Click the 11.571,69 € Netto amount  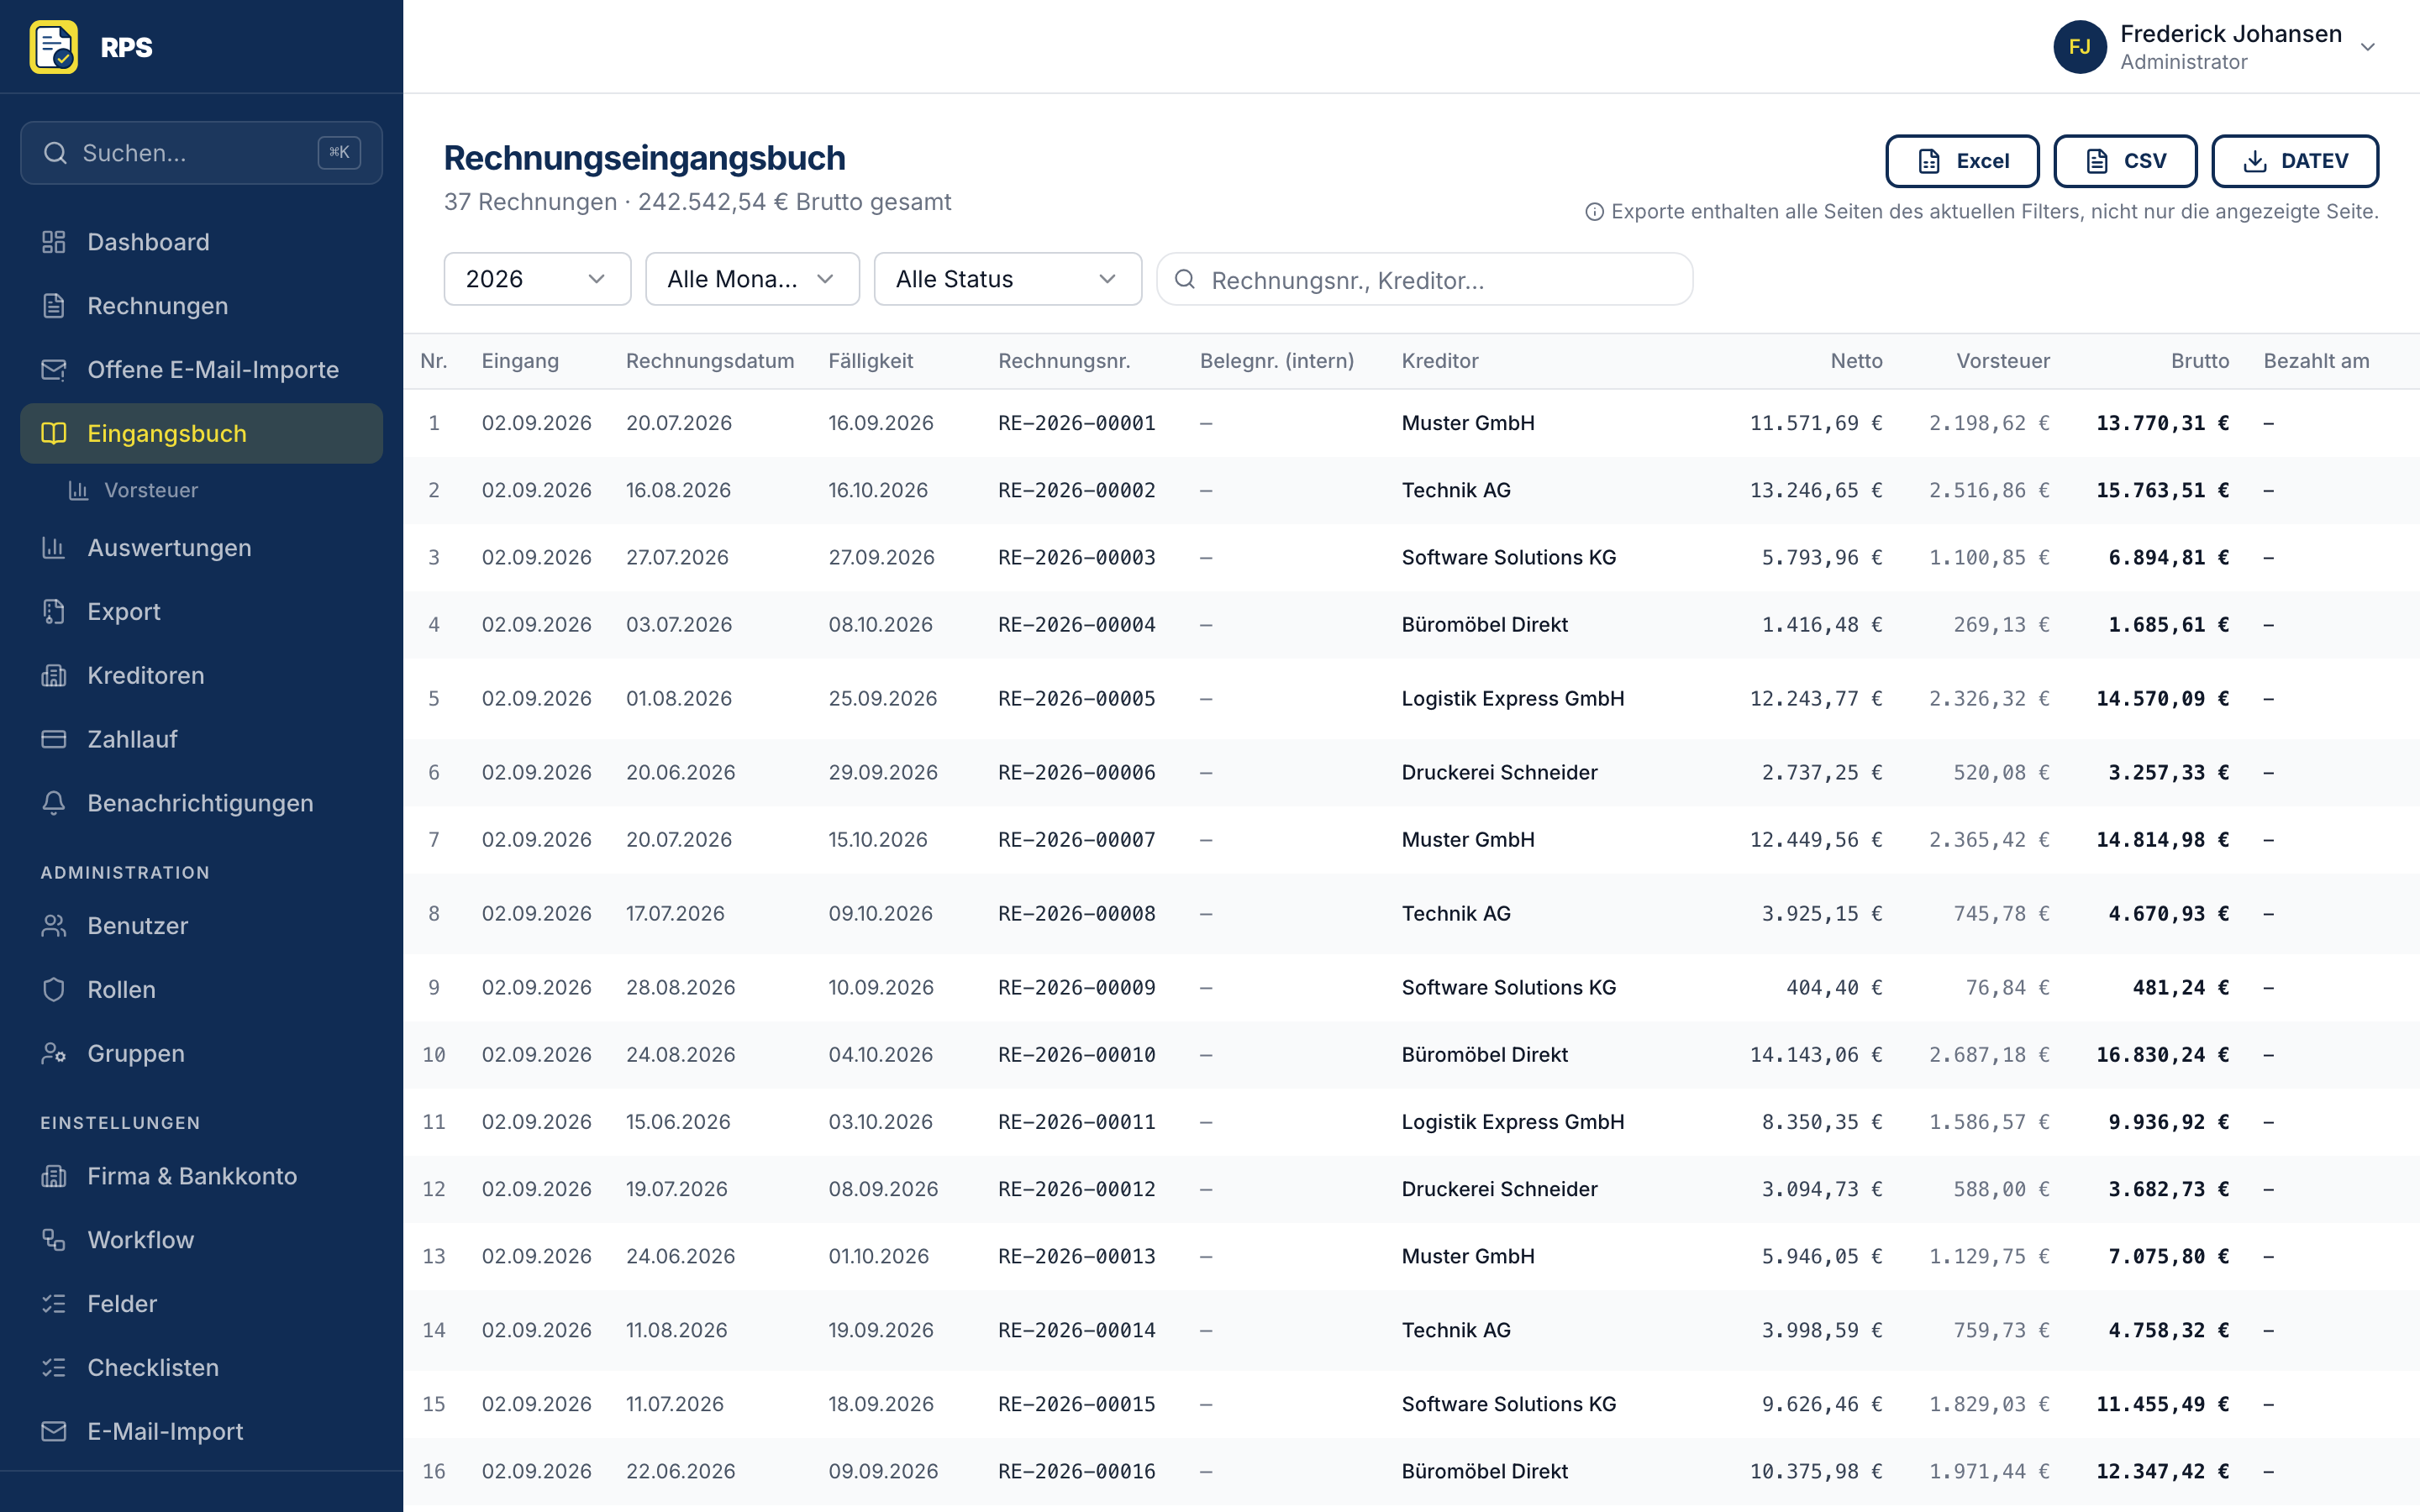(x=1815, y=423)
